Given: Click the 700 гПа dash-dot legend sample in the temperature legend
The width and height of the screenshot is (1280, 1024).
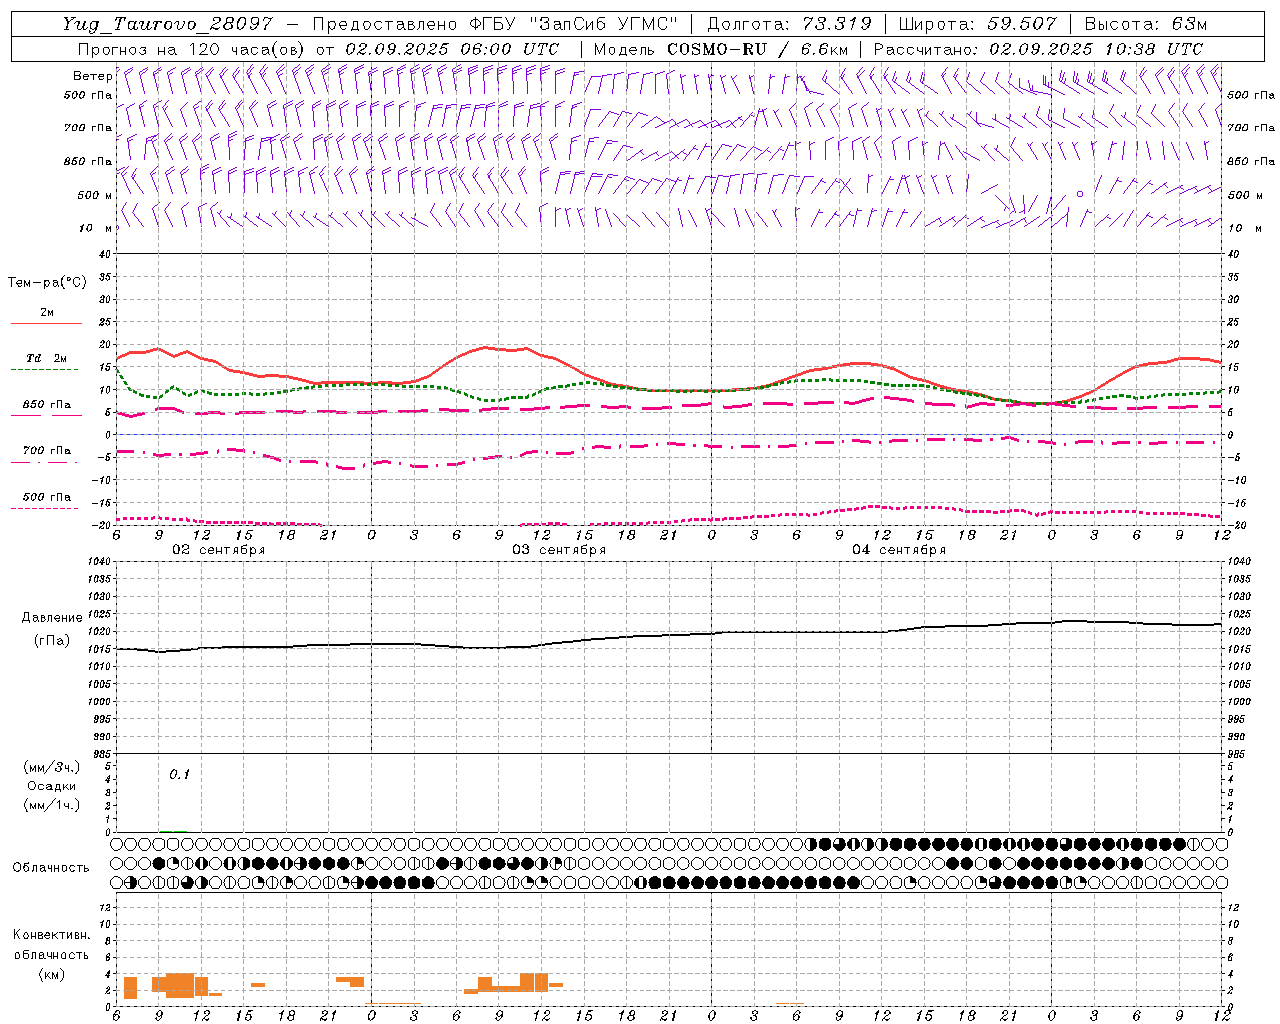Looking at the screenshot, I should pos(44,462).
